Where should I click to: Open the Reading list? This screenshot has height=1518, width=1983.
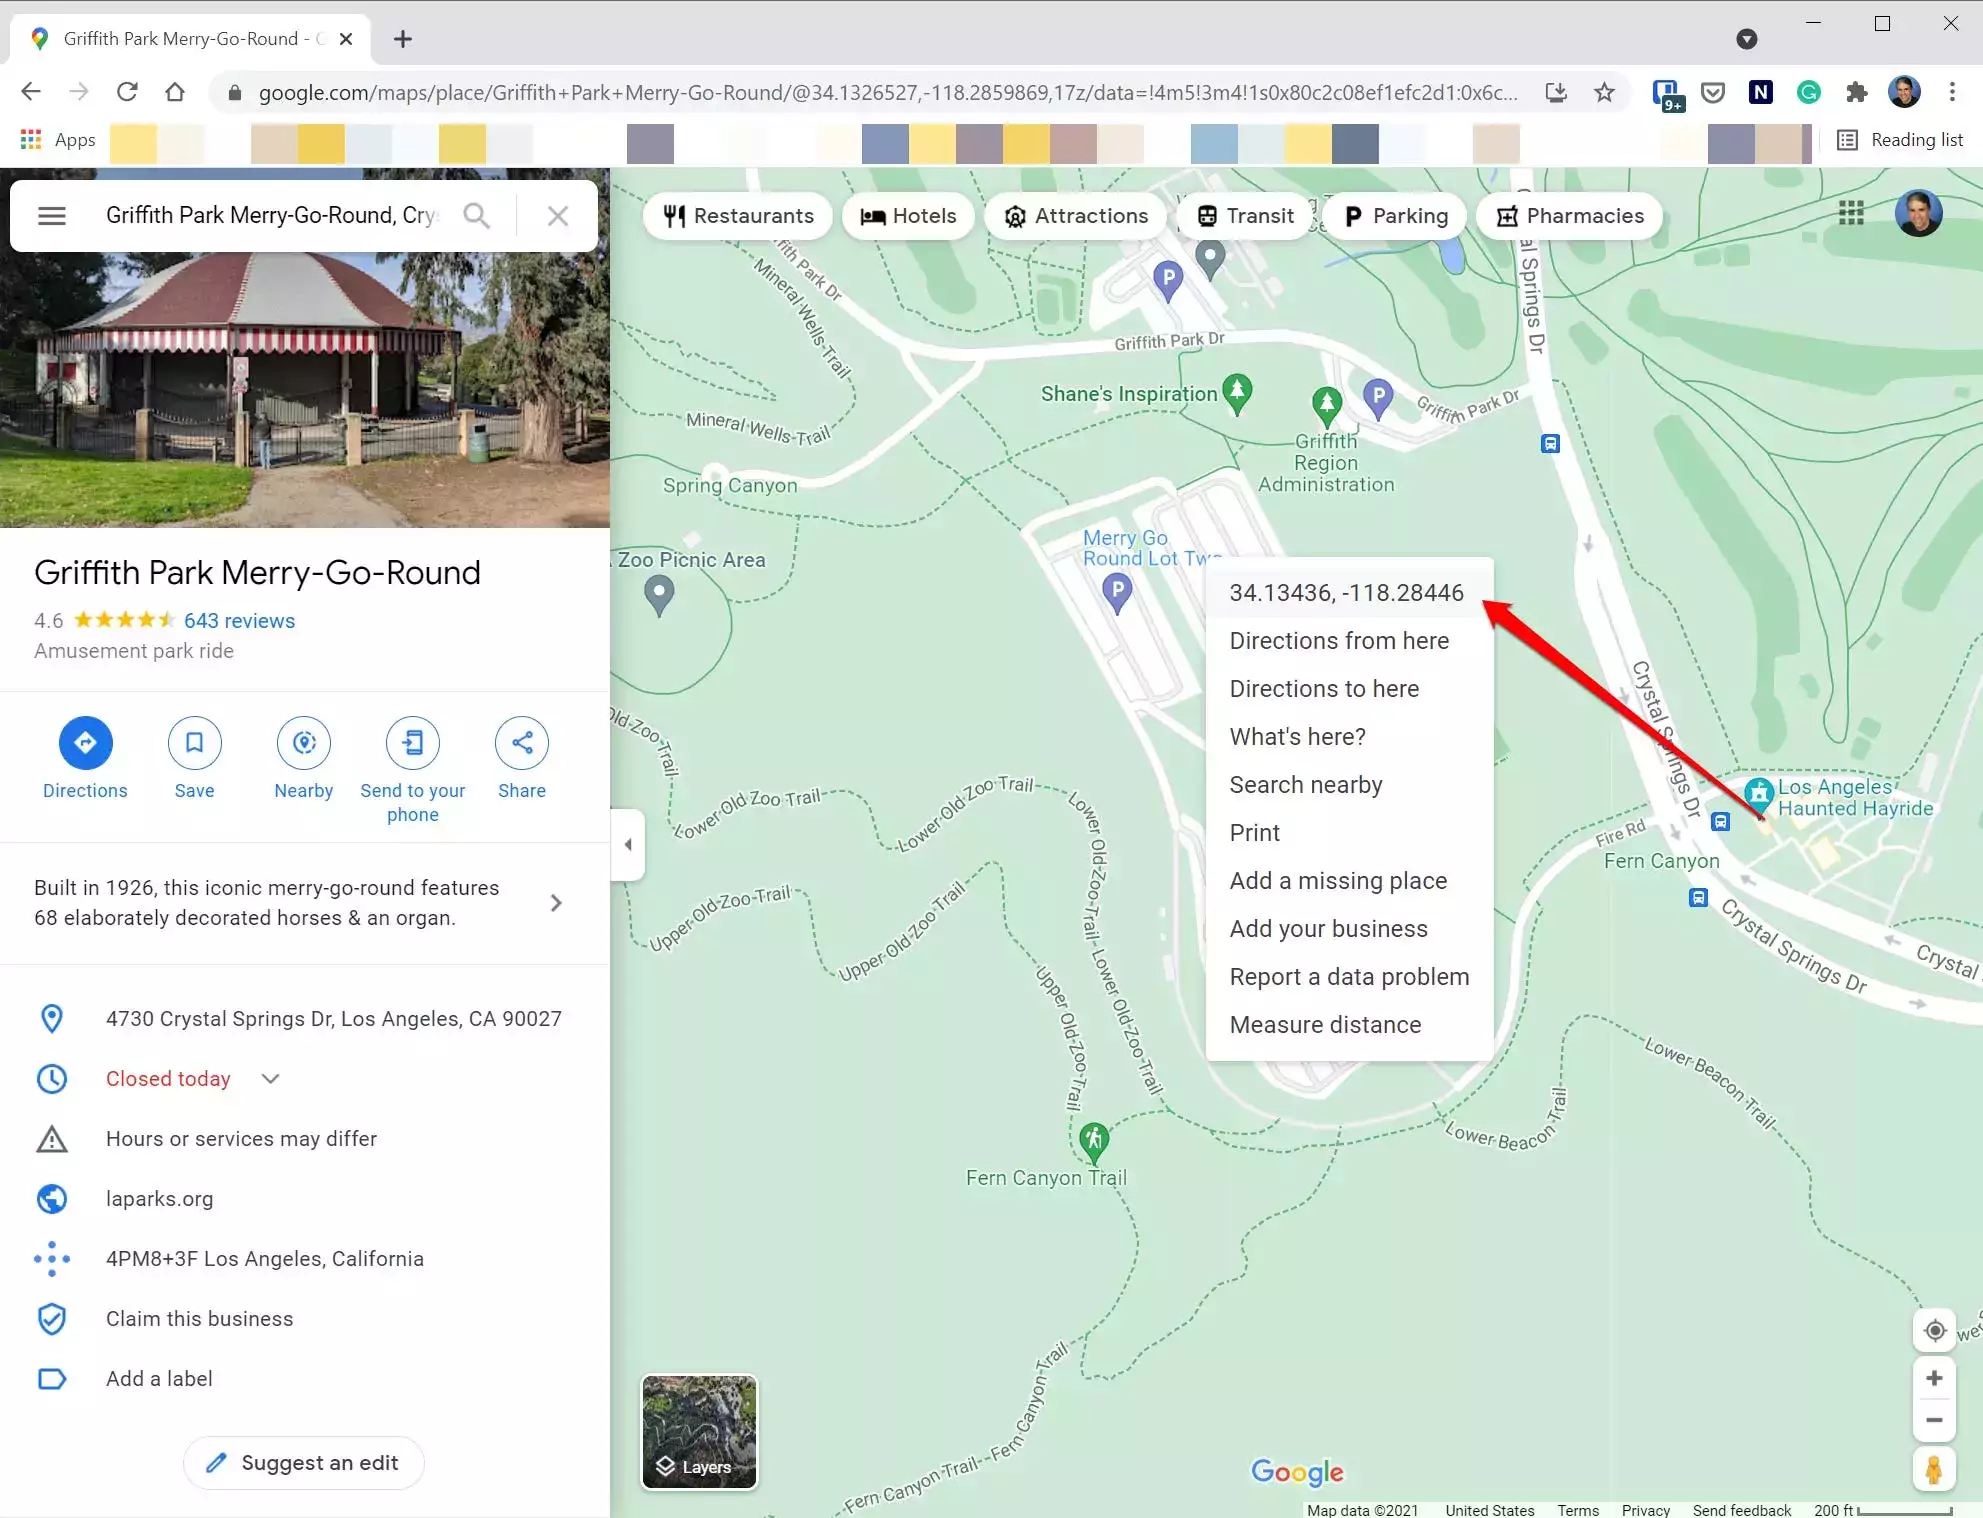coord(1900,140)
